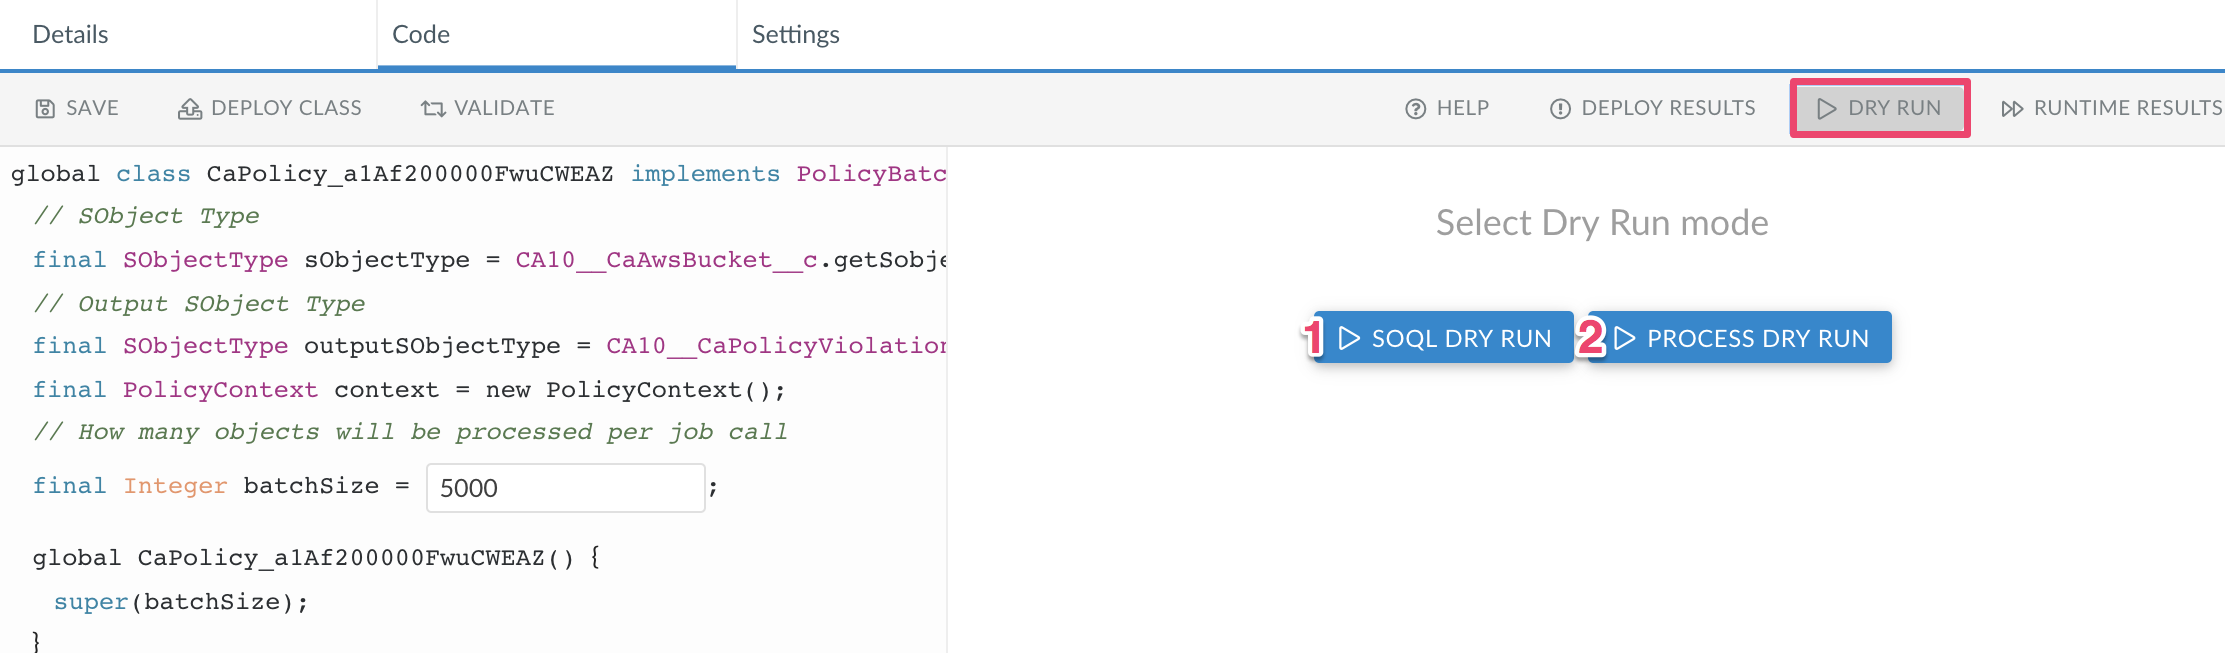The height and width of the screenshot is (653, 2225).
Task: Click the Runtime Results fast-forward icon
Action: [x=2011, y=109]
